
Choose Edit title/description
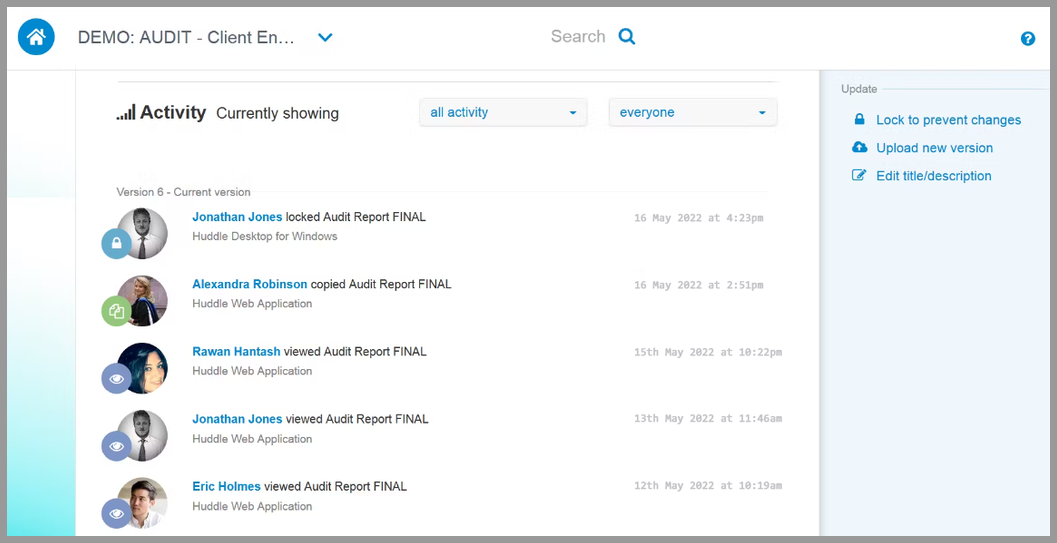click(934, 176)
